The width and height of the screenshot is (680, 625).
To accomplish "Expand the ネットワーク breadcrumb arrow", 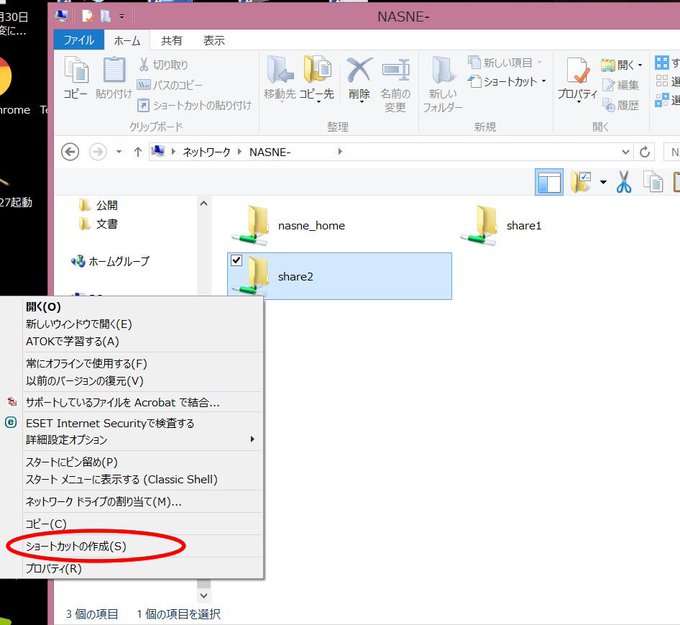I will (x=240, y=152).
